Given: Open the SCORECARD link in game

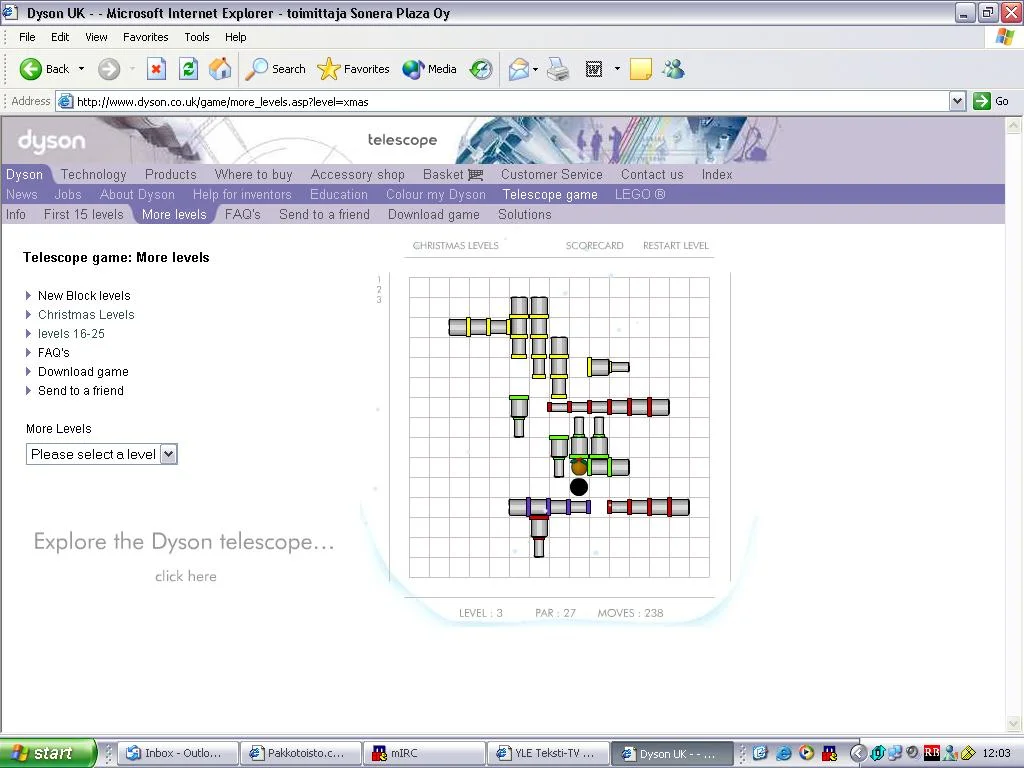Looking at the screenshot, I should 594,245.
